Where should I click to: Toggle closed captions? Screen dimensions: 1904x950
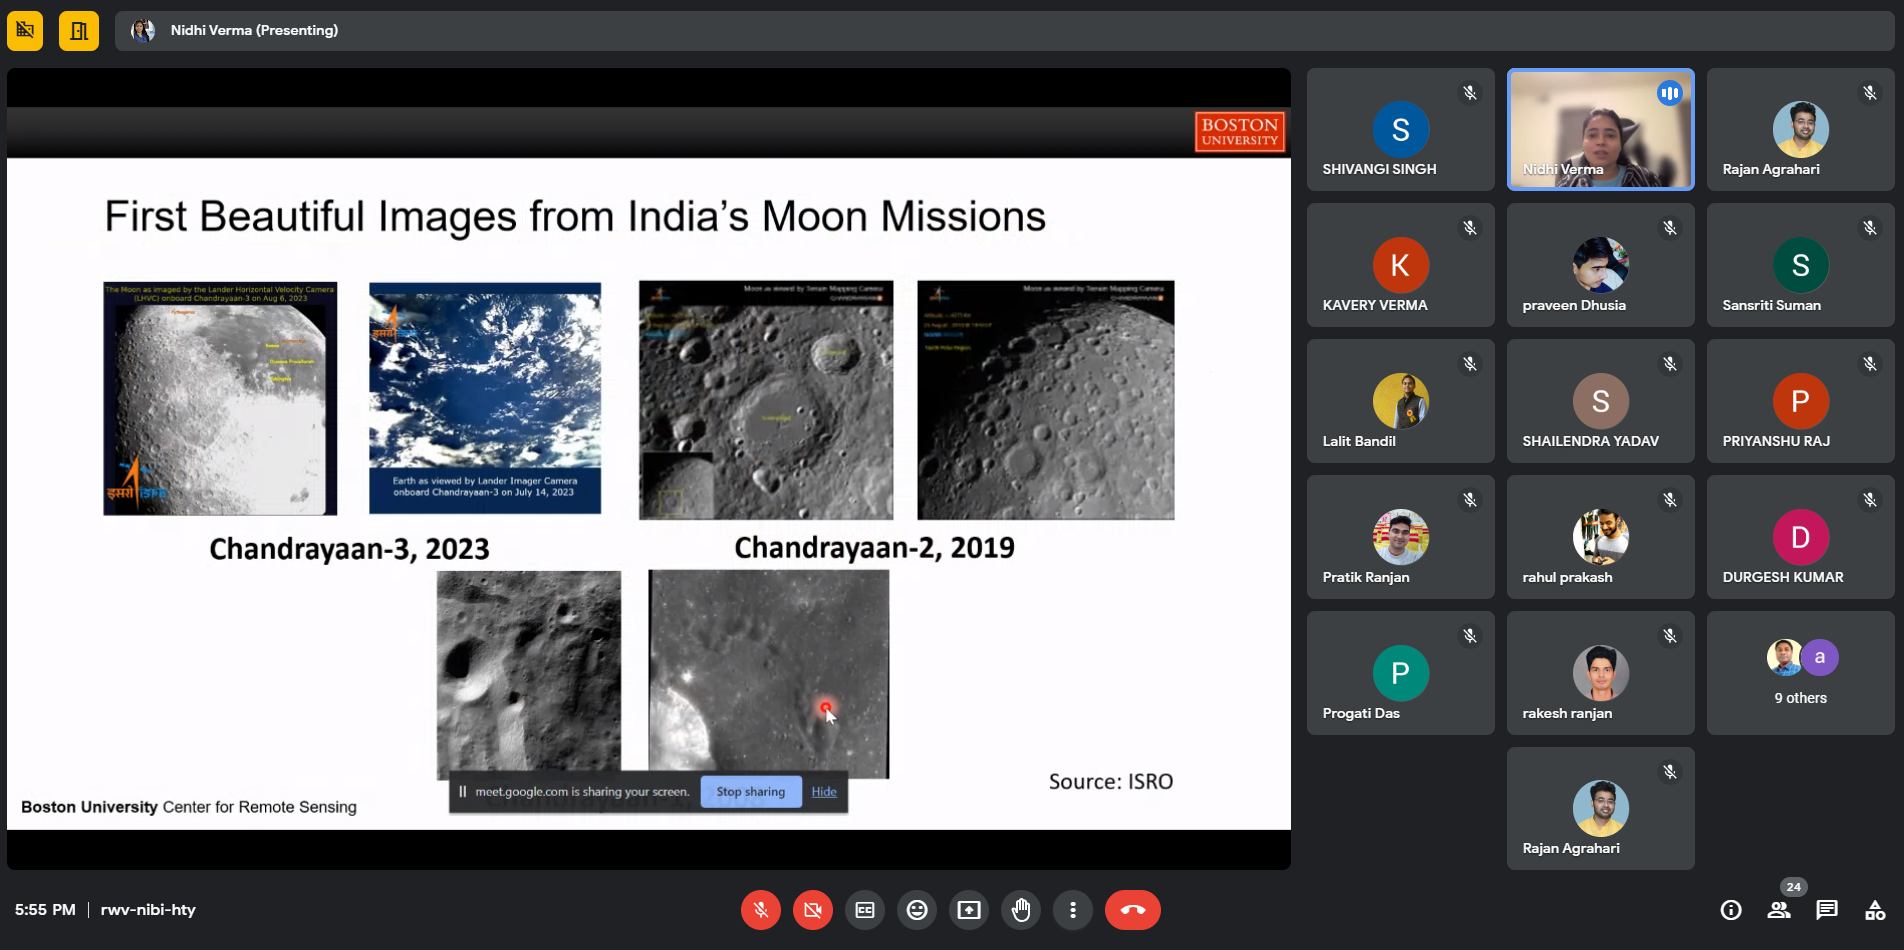pyautogui.click(x=865, y=910)
